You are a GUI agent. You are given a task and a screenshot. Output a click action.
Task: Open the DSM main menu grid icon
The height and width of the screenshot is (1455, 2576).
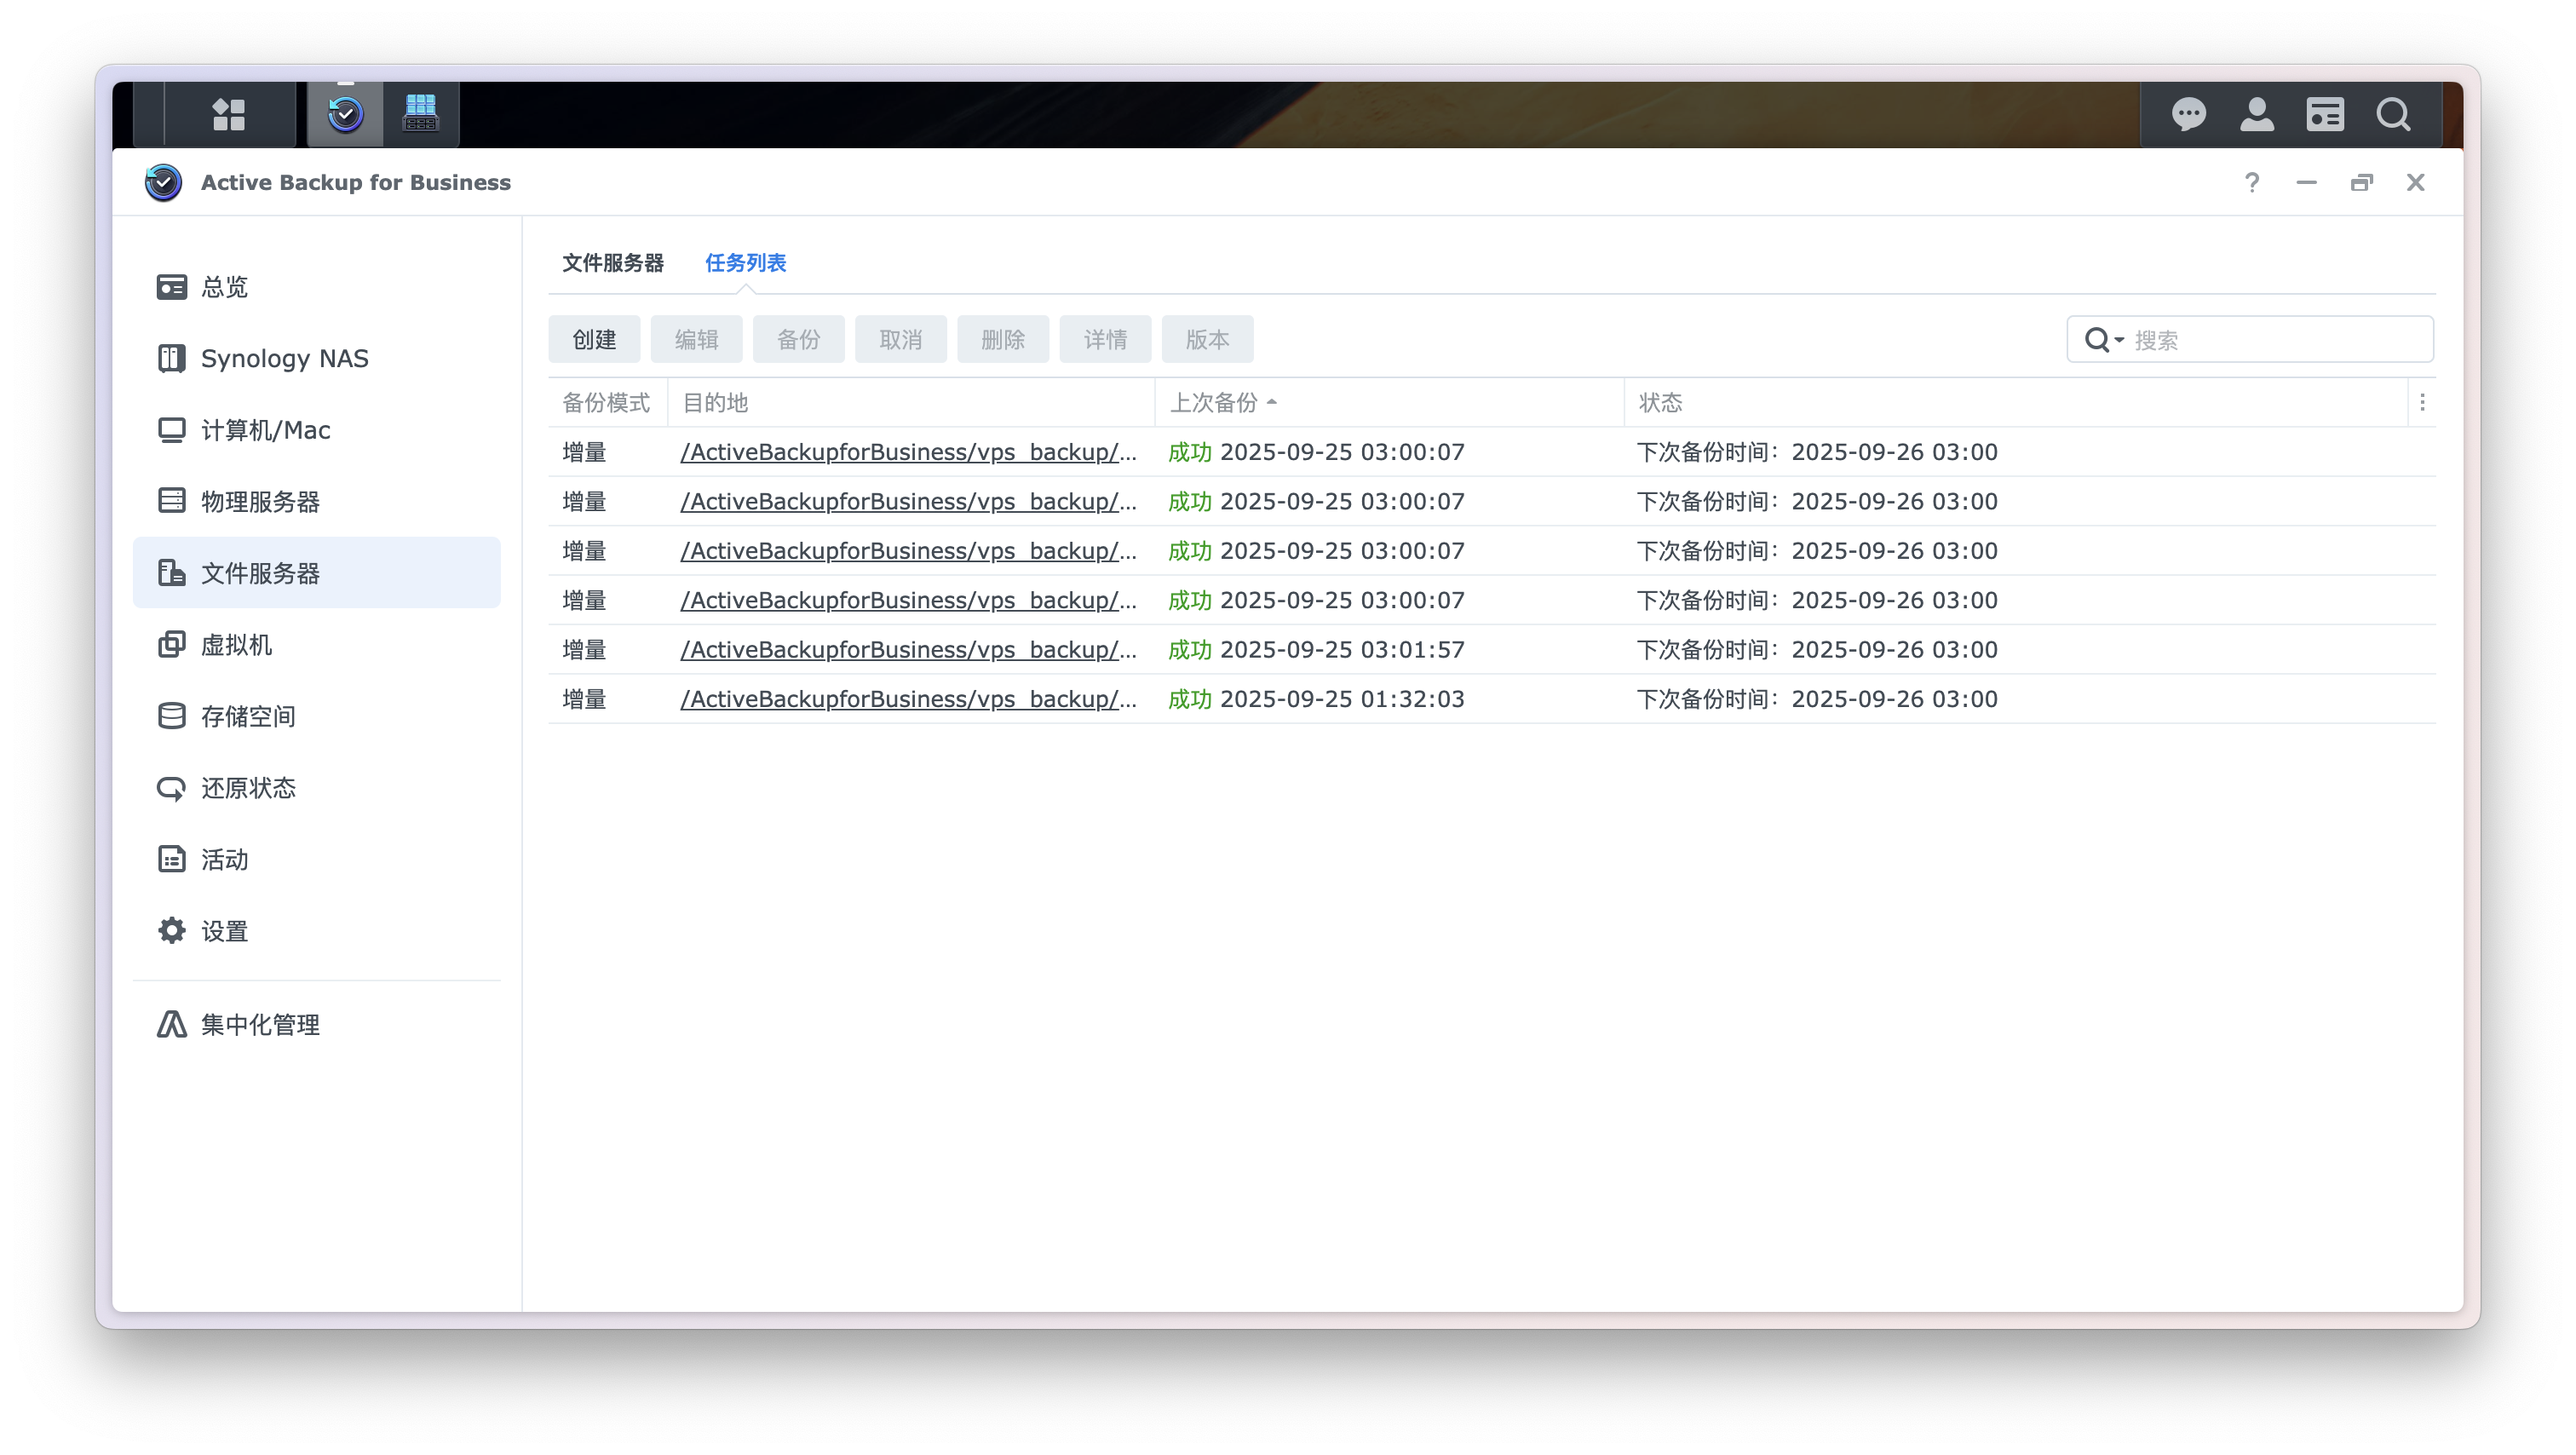coord(229,115)
